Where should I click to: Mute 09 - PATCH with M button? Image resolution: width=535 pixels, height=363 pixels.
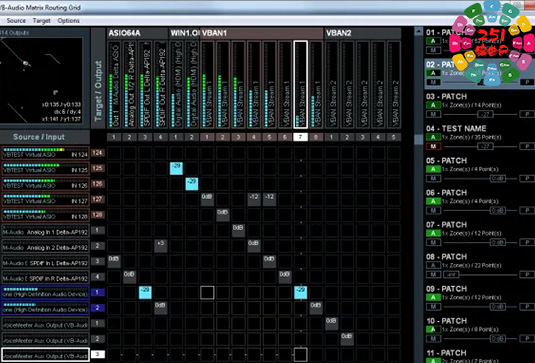pos(433,307)
